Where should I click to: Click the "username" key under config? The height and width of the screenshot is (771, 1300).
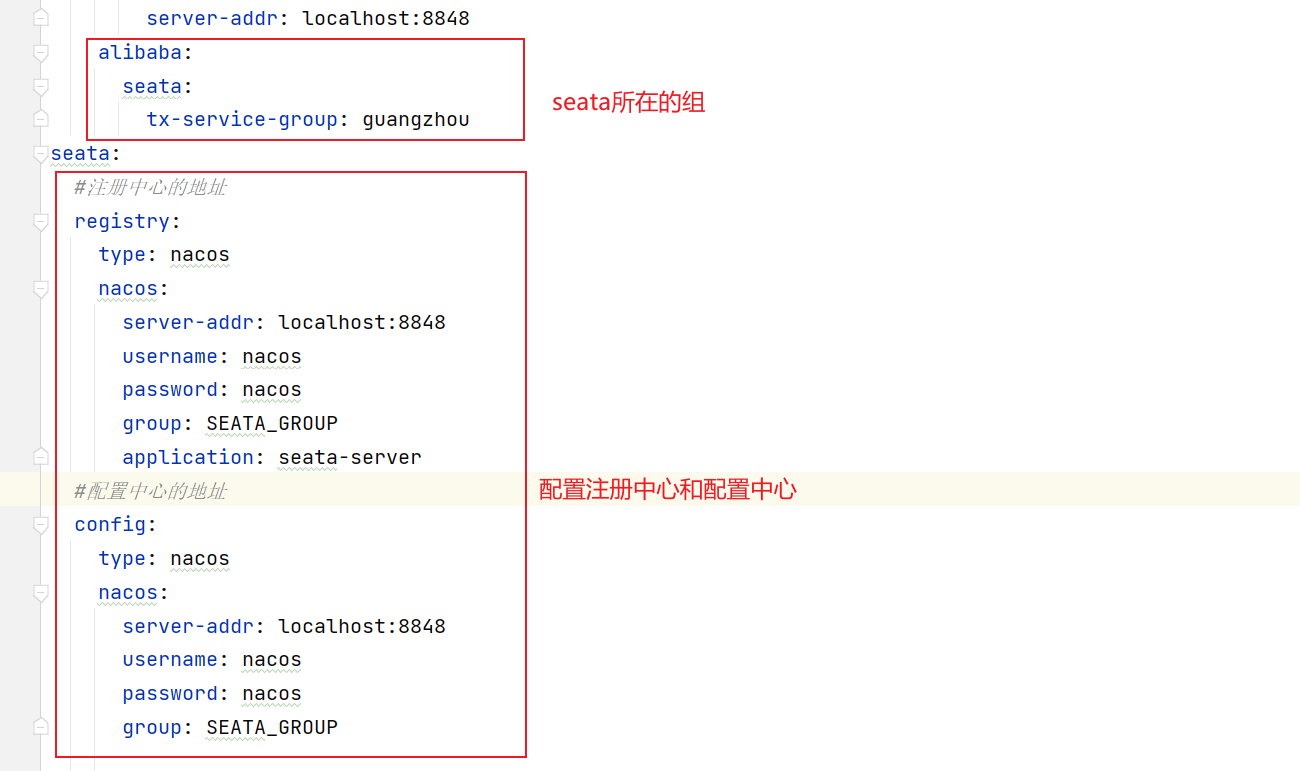(170, 660)
